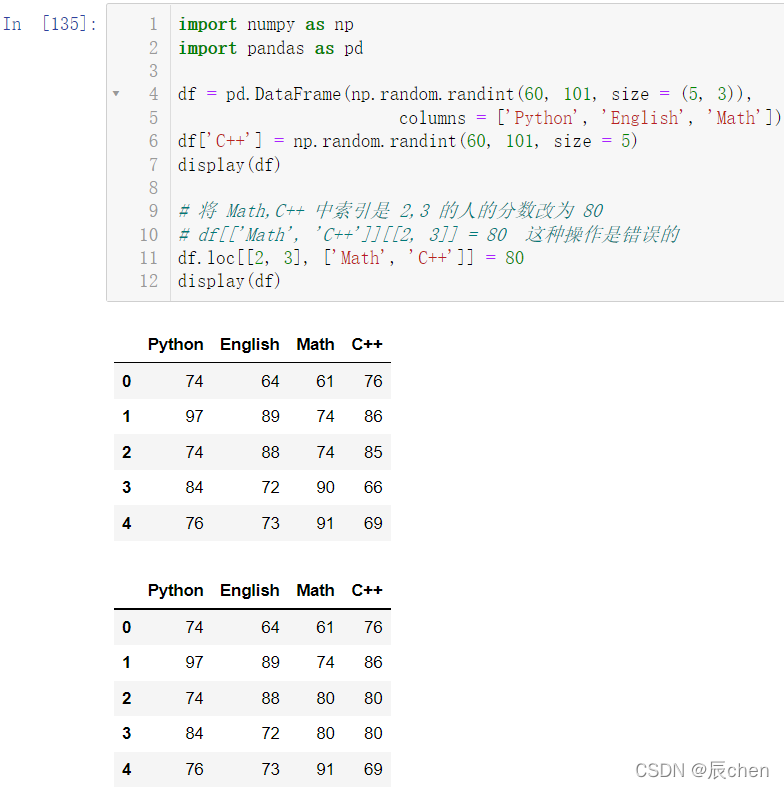Image resolution: width=784 pixels, height=789 pixels.
Task: Click line number 1 in the gutter
Action: [x=153, y=24]
